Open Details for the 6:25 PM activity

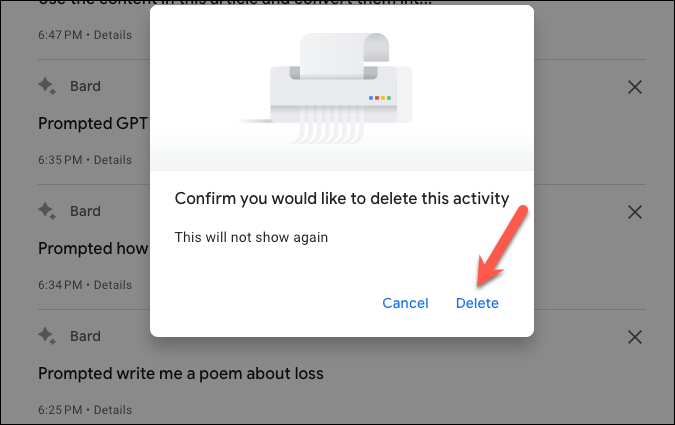click(x=113, y=409)
